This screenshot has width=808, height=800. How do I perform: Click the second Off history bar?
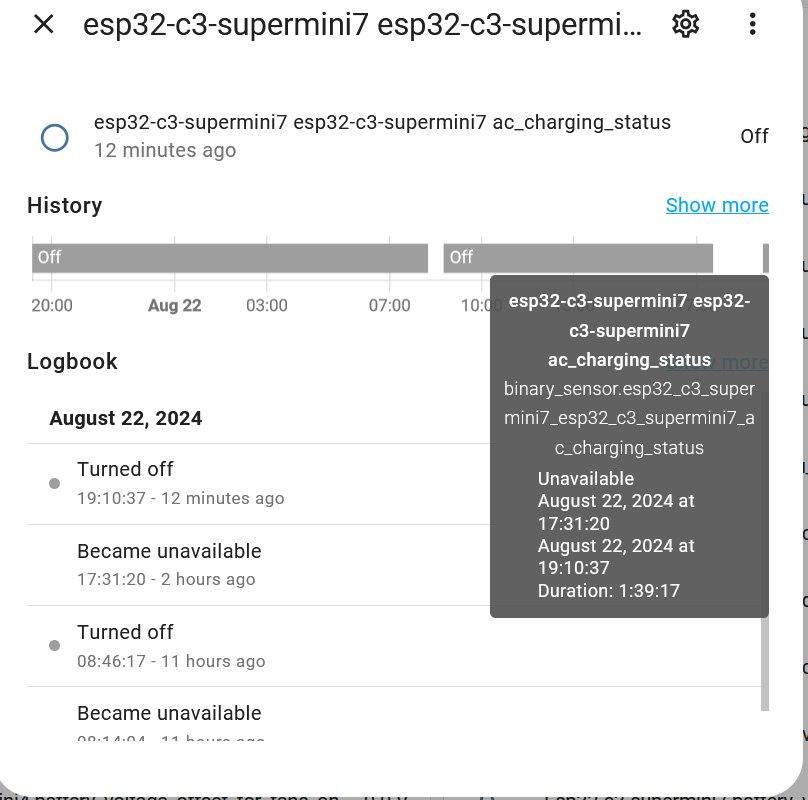[x=577, y=258]
